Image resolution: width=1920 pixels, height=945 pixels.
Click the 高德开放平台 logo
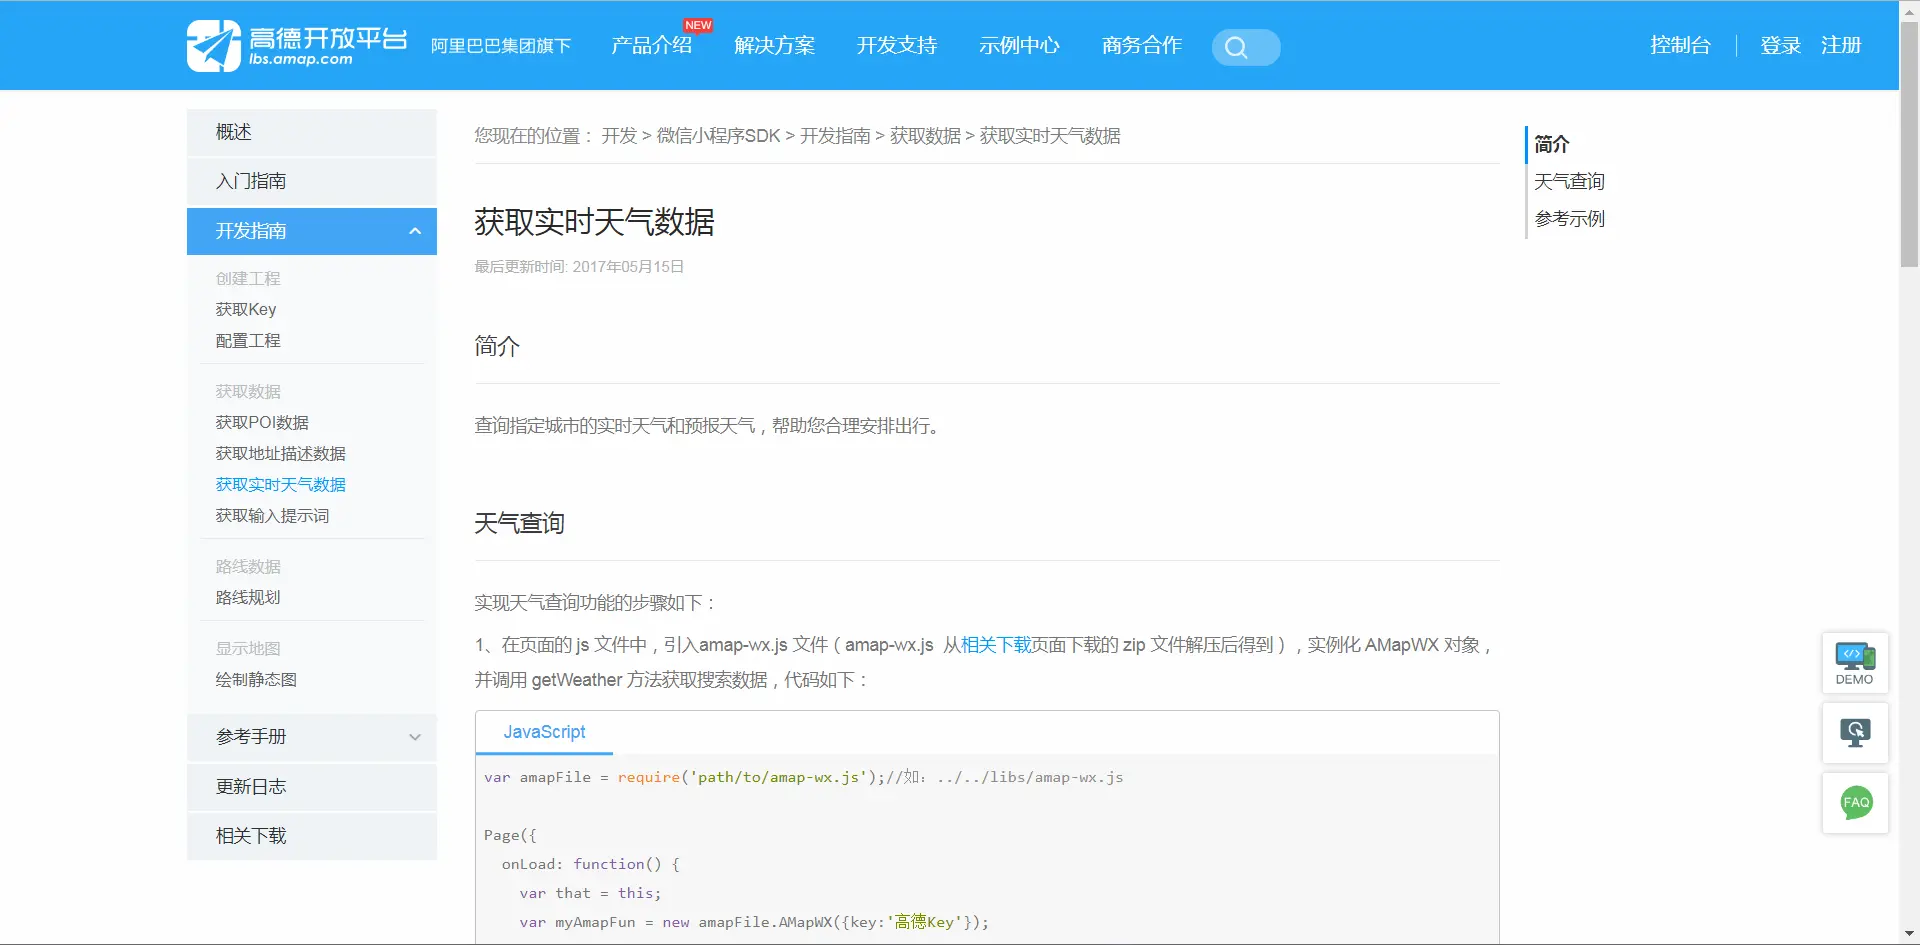pos(296,46)
